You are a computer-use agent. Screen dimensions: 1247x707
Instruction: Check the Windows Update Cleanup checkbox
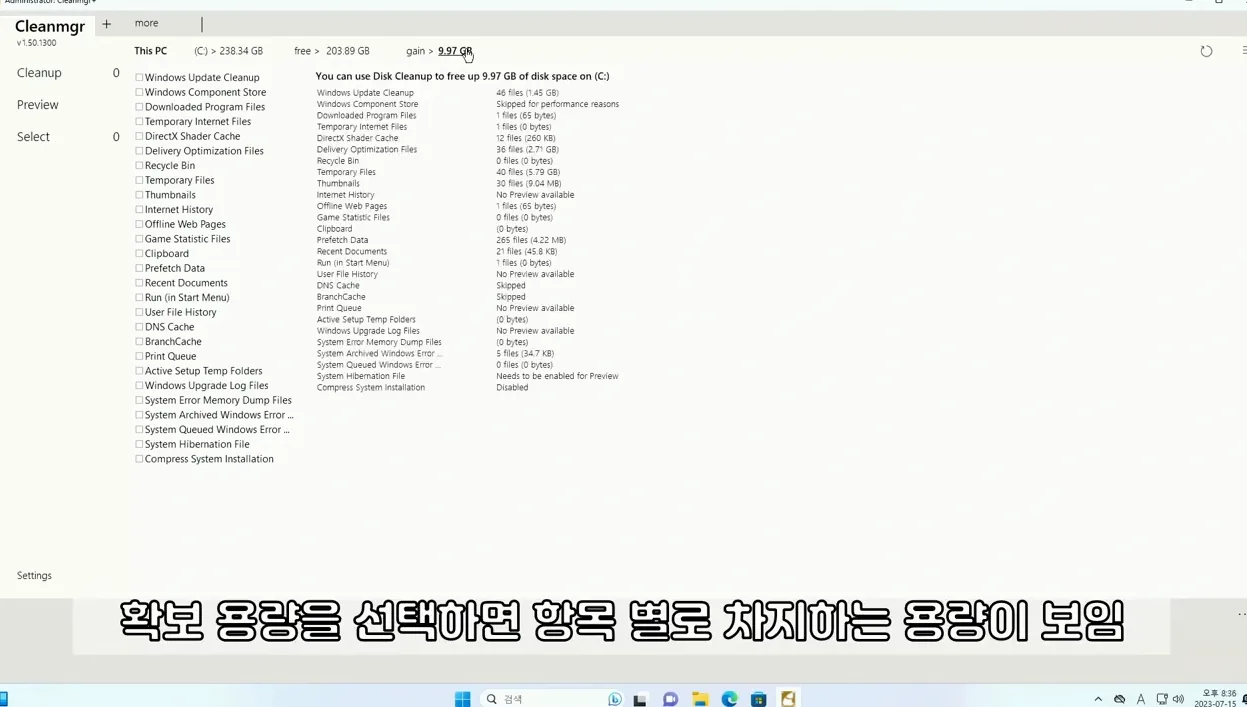tap(139, 77)
